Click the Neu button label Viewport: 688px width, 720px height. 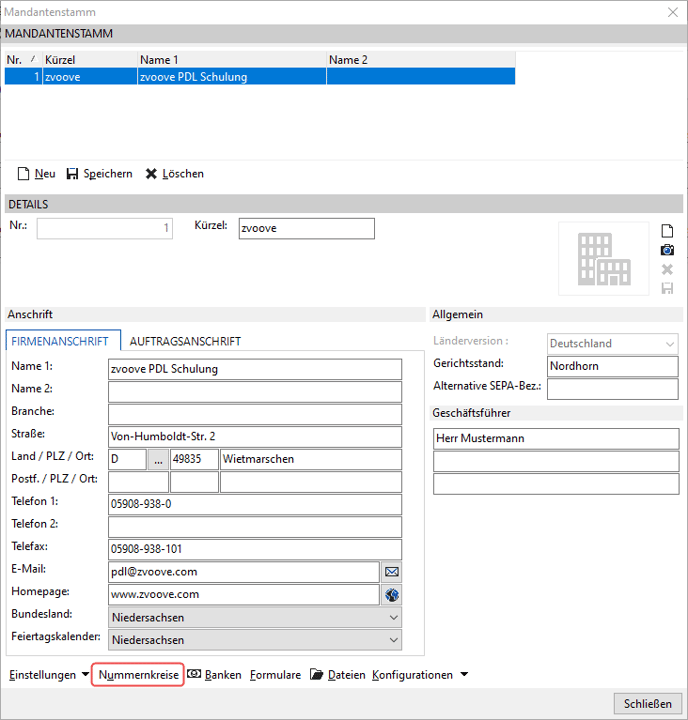(x=45, y=174)
